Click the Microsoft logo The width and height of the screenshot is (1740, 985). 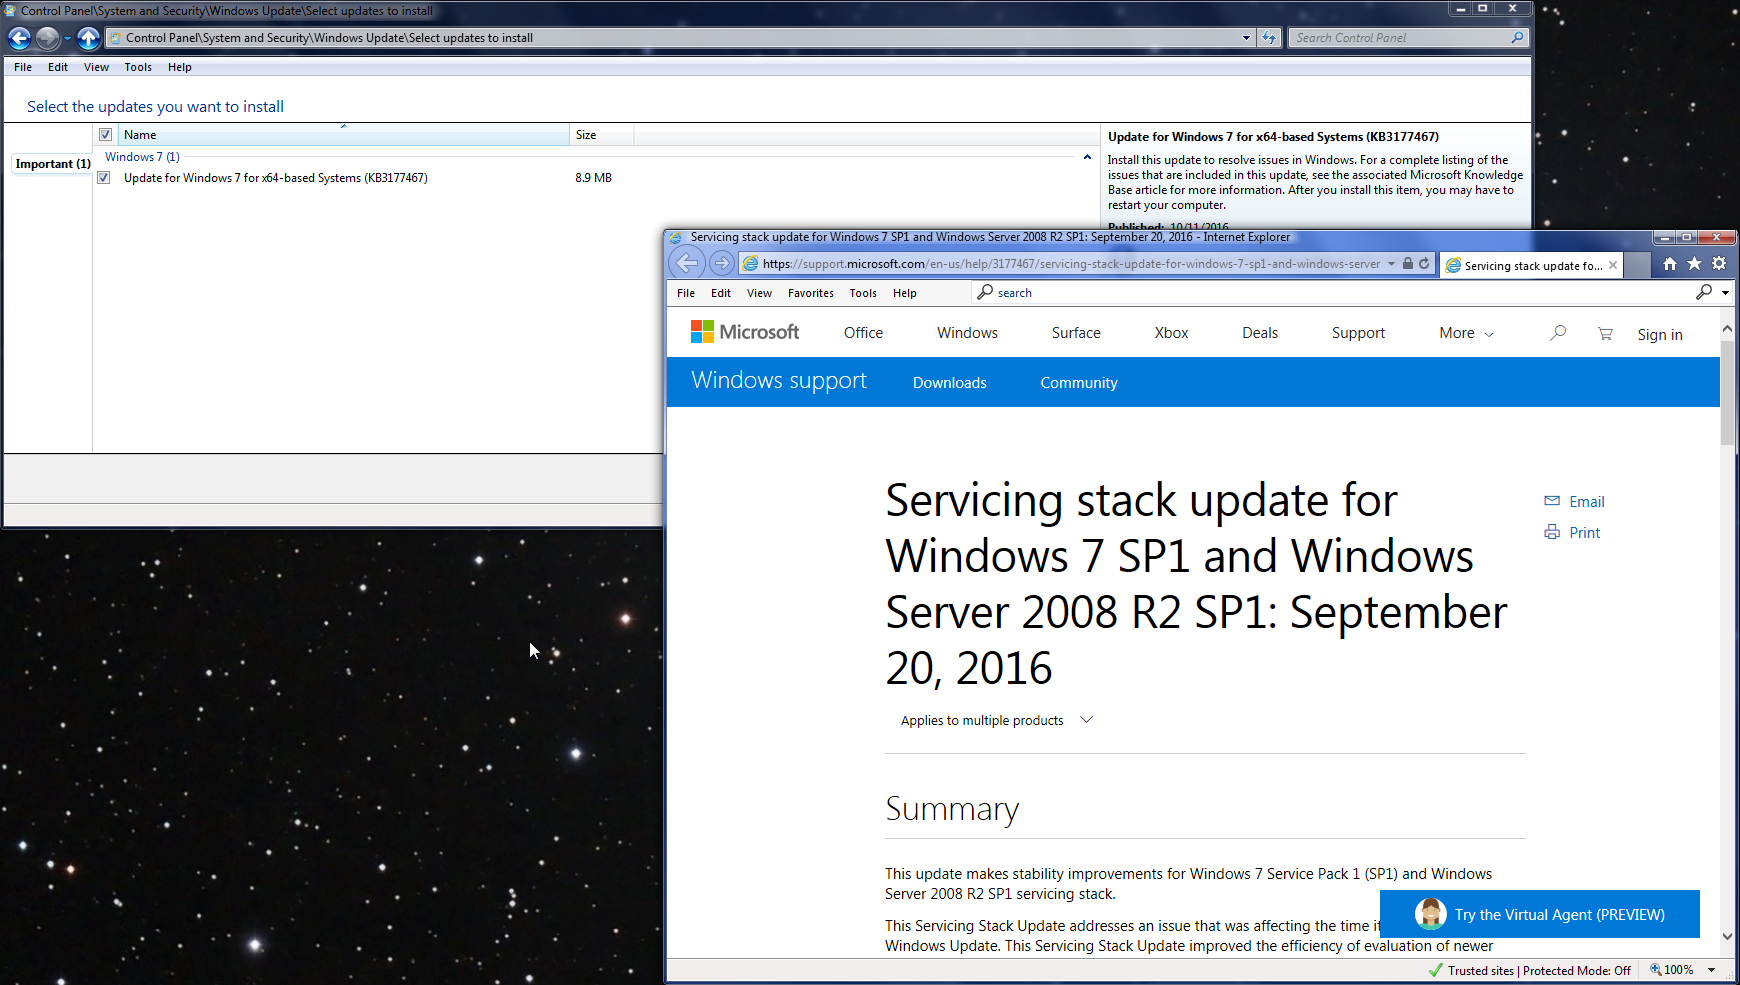coord(745,332)
